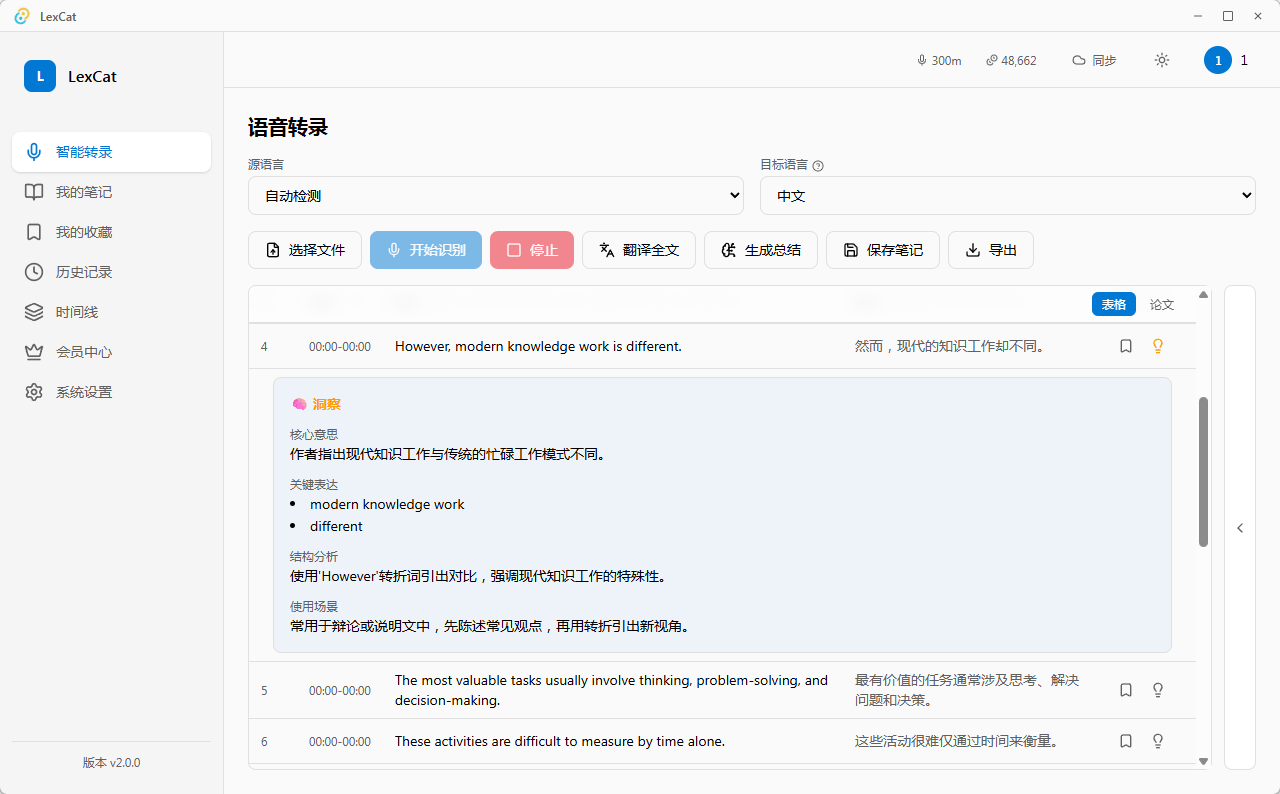Image resolution: width=1280 pixels, height=794 pixels.
Task: Bookmark row 4 transcription sentence
Action: tap(1126, 346)
